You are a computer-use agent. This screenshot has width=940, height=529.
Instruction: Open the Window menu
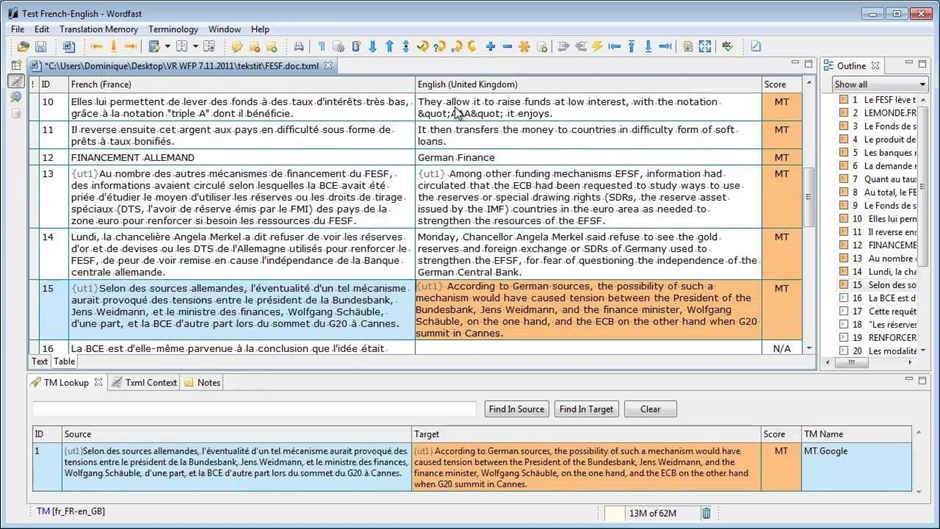coord(224,29)
